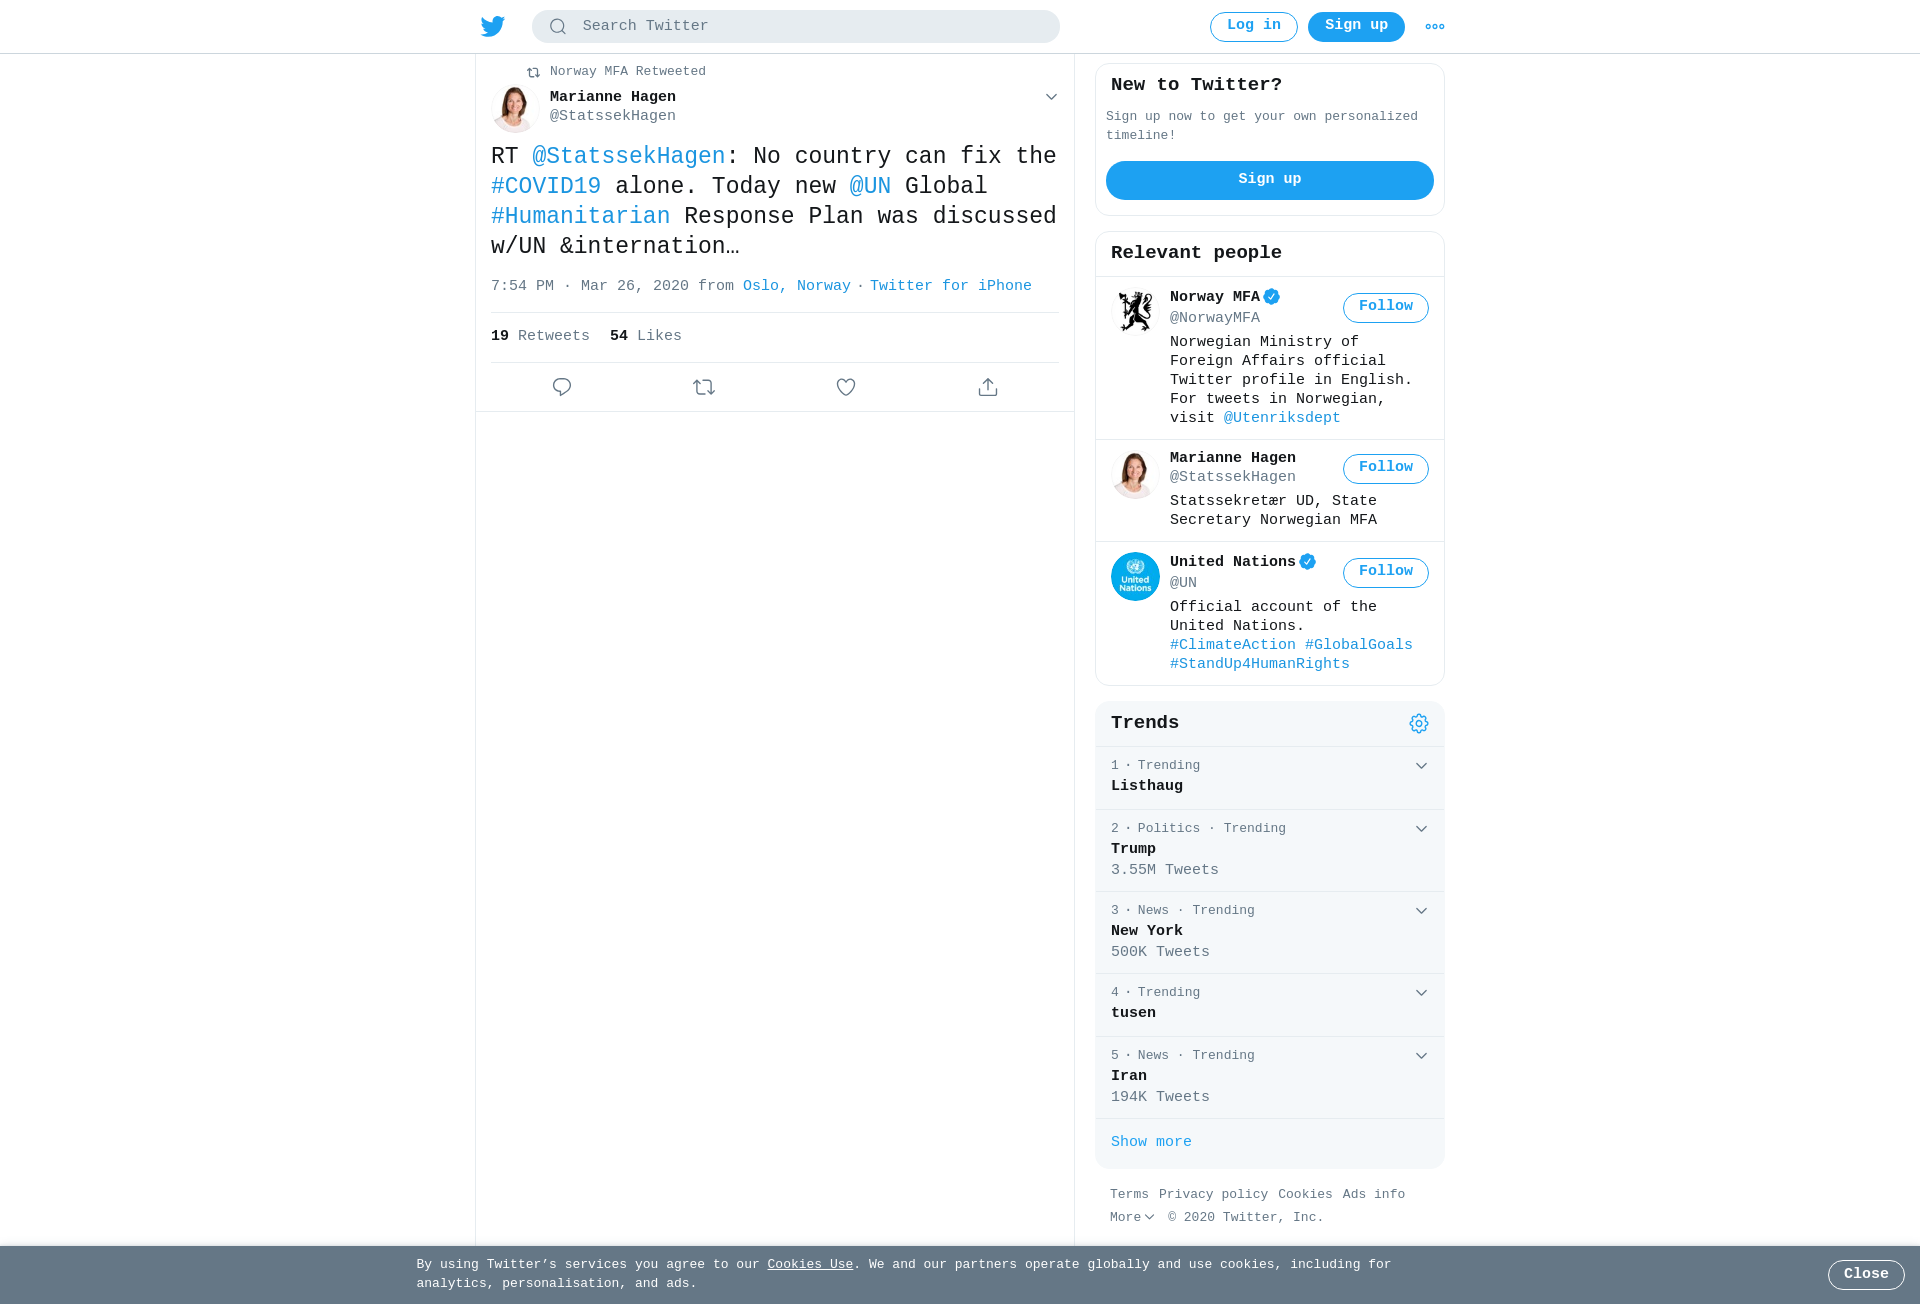Screen dimensions: 1920x1304
Task: Open the #COVID19 hashtag link
Action: [x=546, y=187]
